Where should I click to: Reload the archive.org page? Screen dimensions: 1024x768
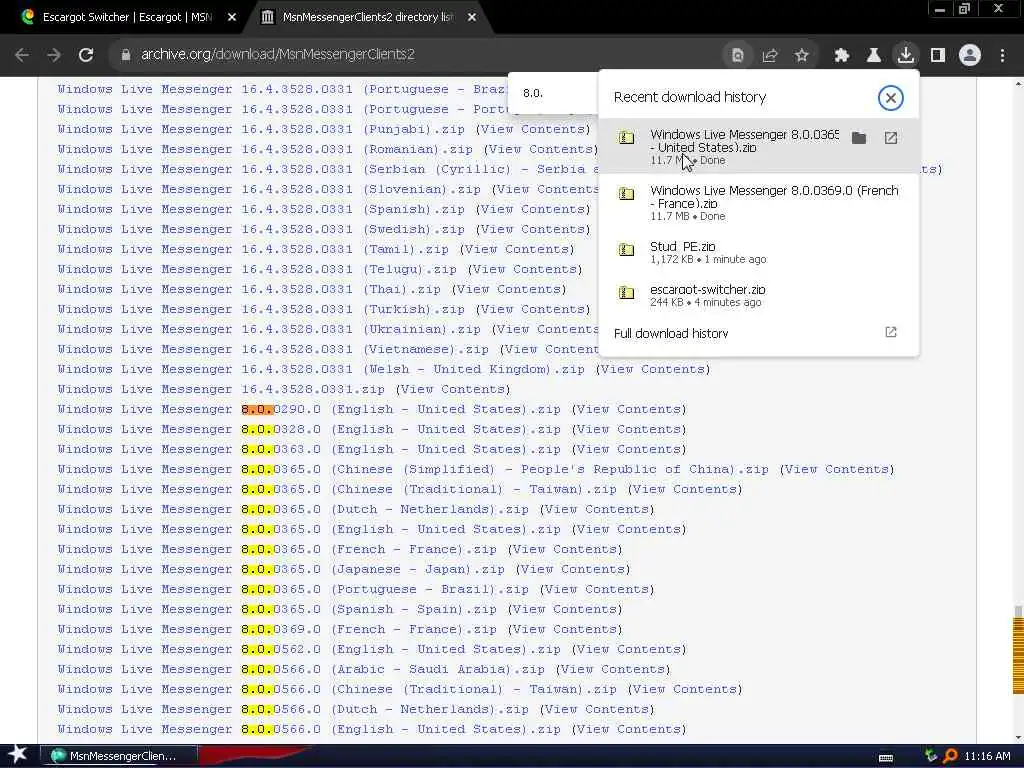(x=86, y=55)
